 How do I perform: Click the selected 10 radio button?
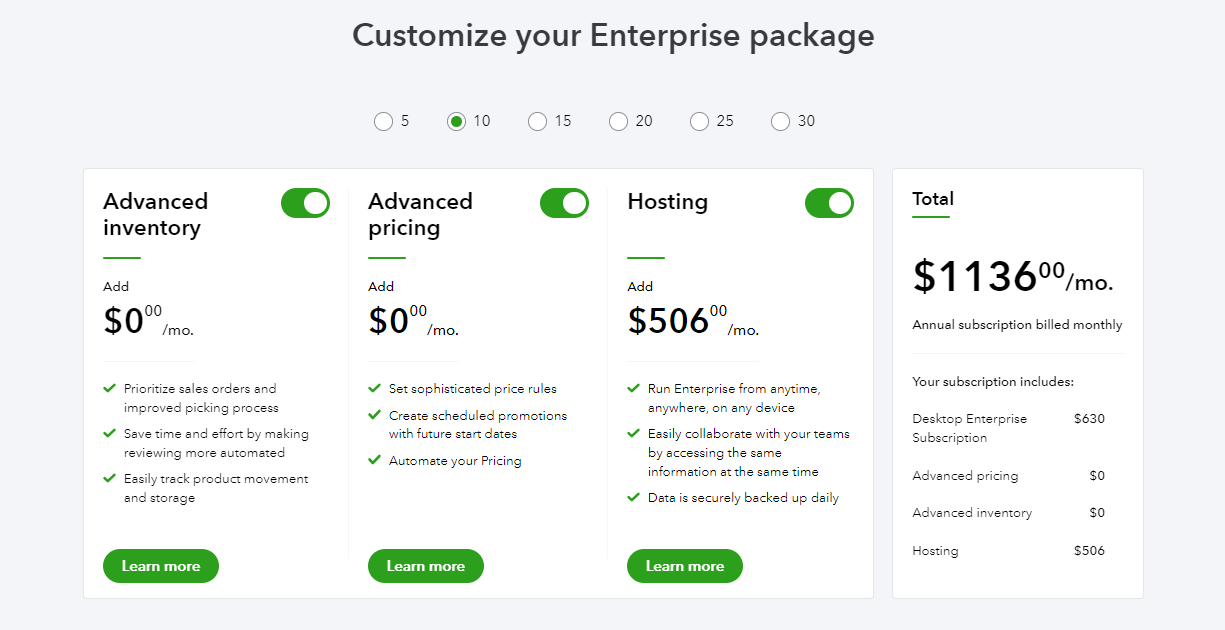(x=455, y=121)
